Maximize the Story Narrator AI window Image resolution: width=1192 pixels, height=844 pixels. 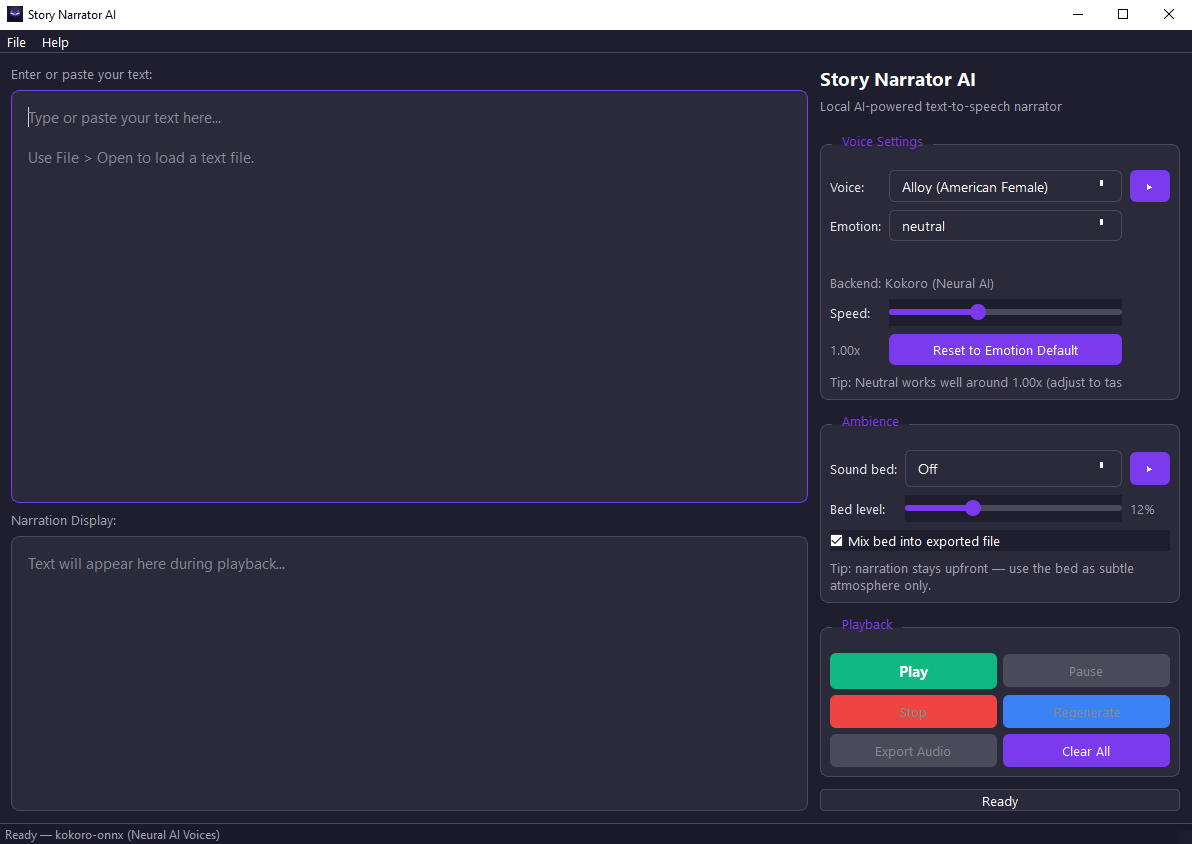tap(1123, 14)
